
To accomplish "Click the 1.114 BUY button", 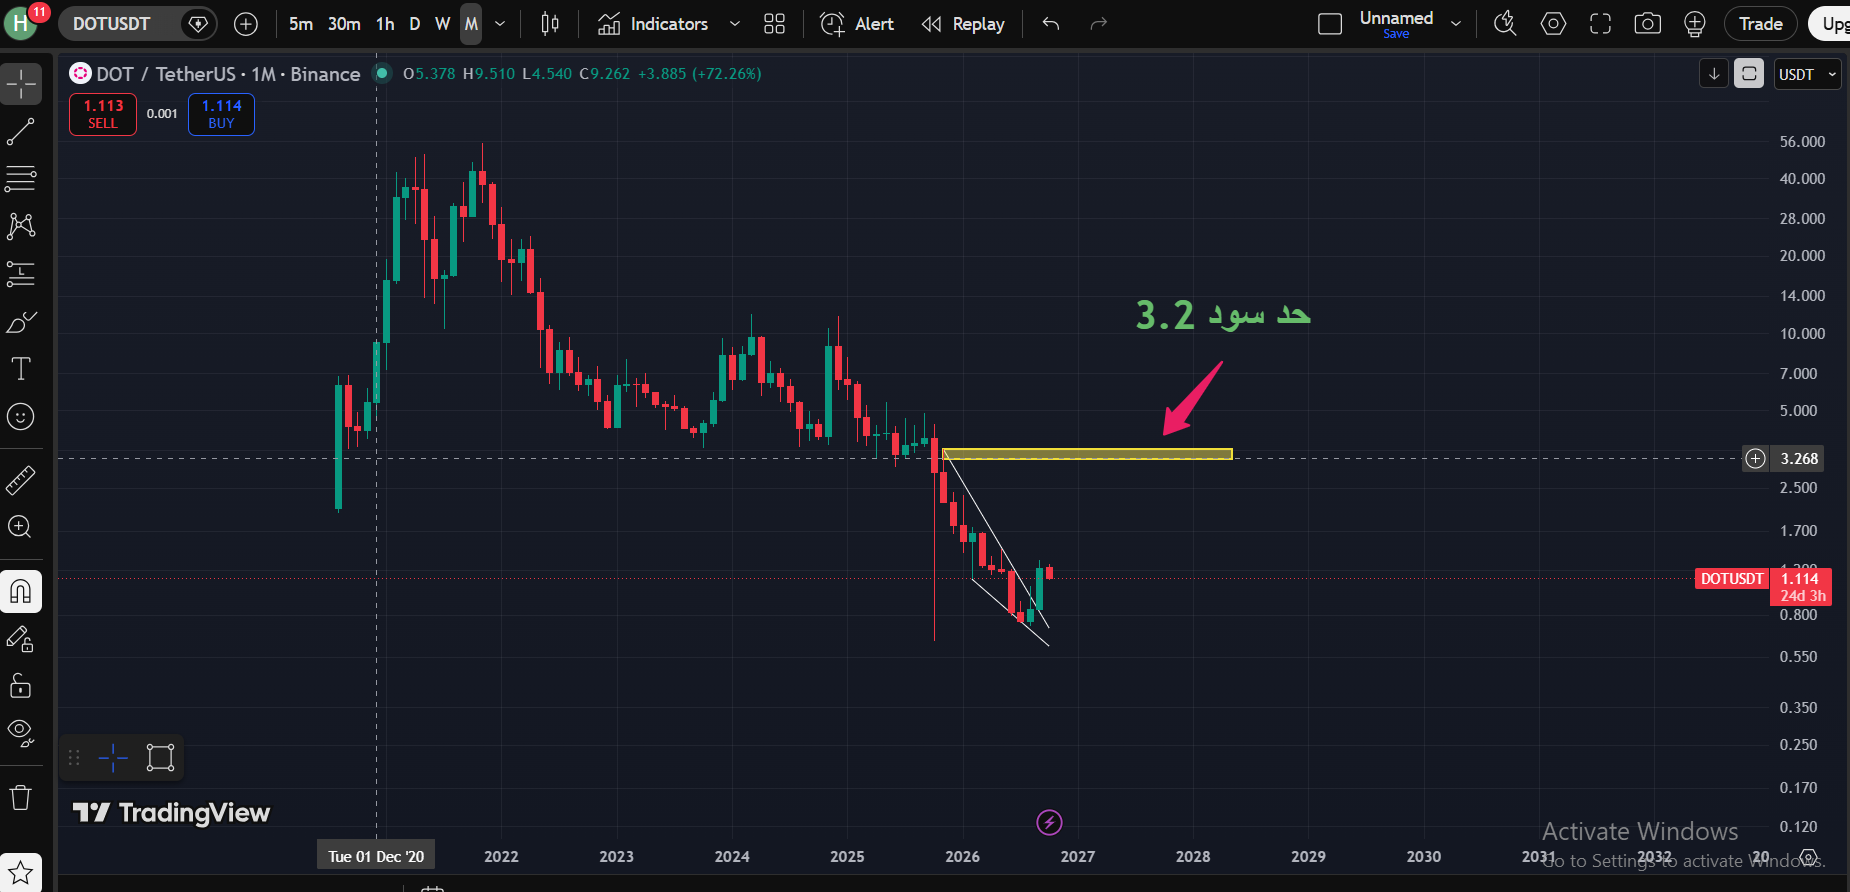I will 221,114.
